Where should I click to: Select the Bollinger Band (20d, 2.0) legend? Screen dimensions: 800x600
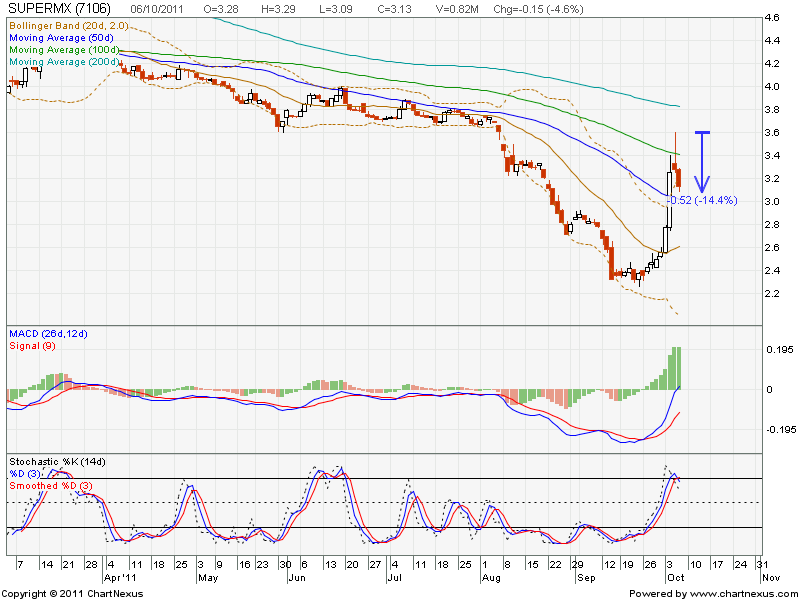coord(69,26)
